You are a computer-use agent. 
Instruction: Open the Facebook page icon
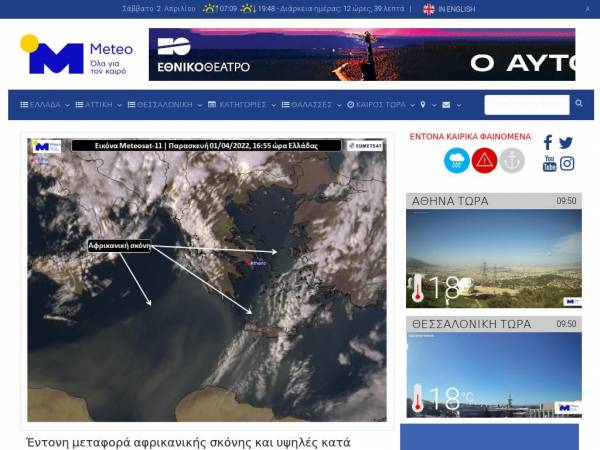pos(548,142)
